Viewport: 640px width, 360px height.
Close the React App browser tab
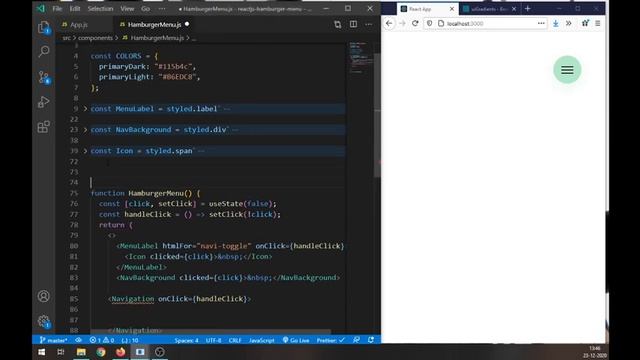coord(452,9)
